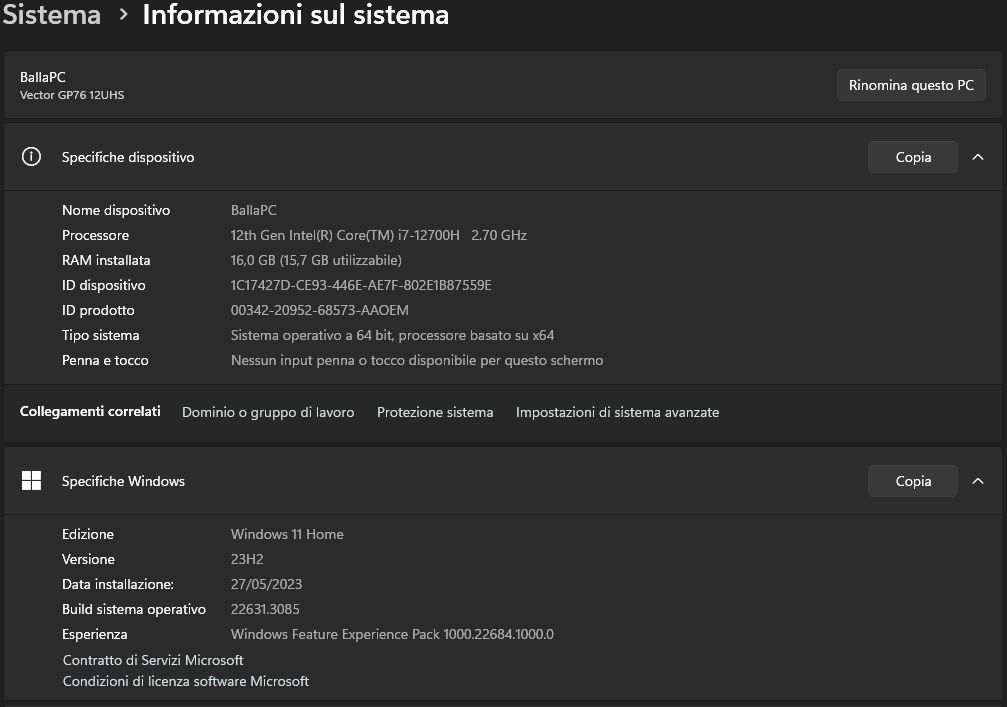Open Protezione sistema
The height and width of the screenshot is (707, 1007).
pyautogui.click(x=435, y=412)
